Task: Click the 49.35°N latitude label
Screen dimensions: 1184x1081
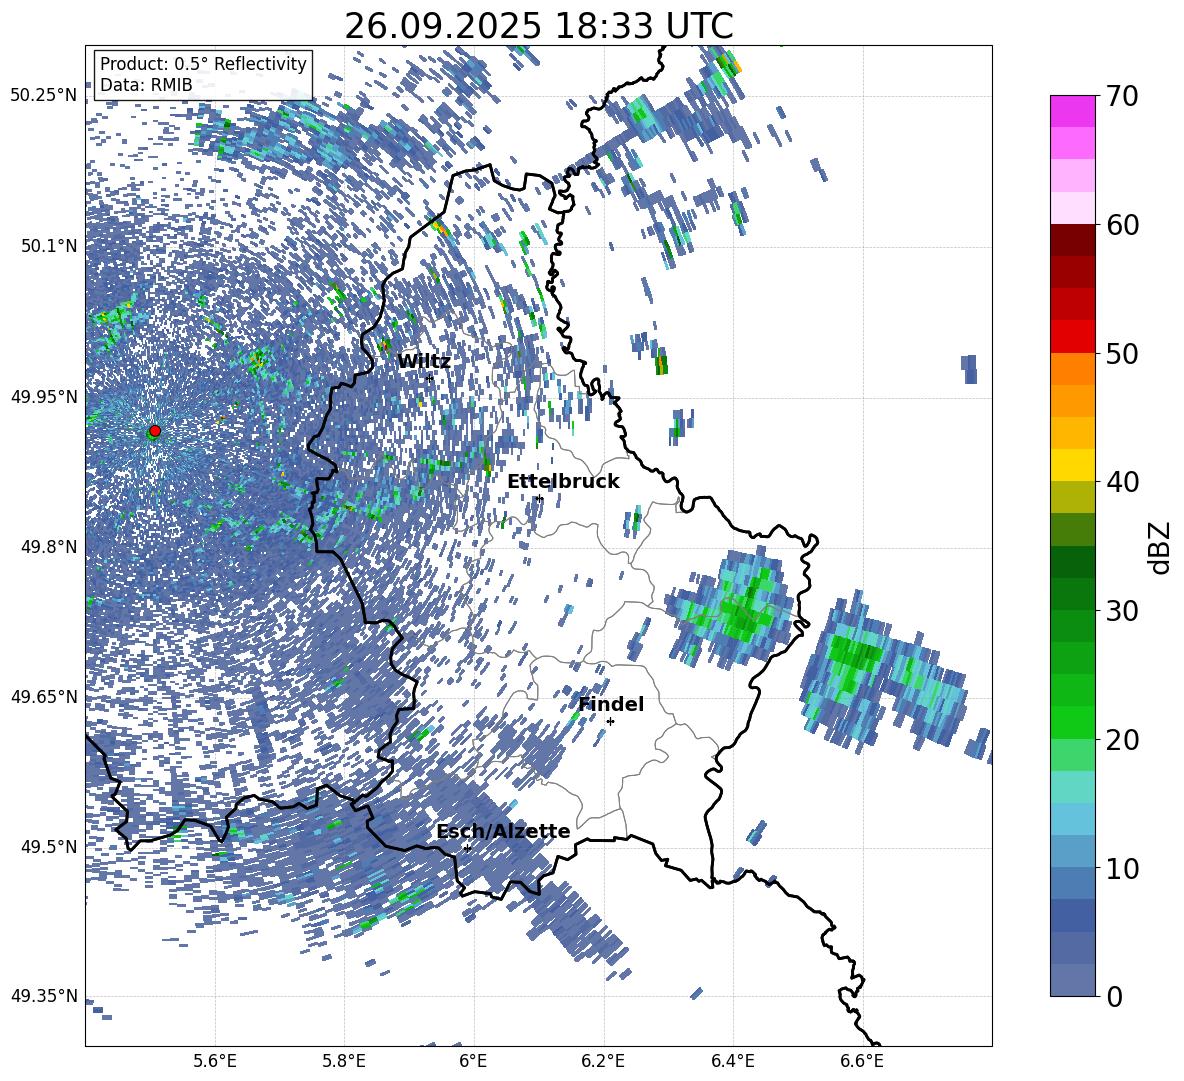Action: (44, 996)
